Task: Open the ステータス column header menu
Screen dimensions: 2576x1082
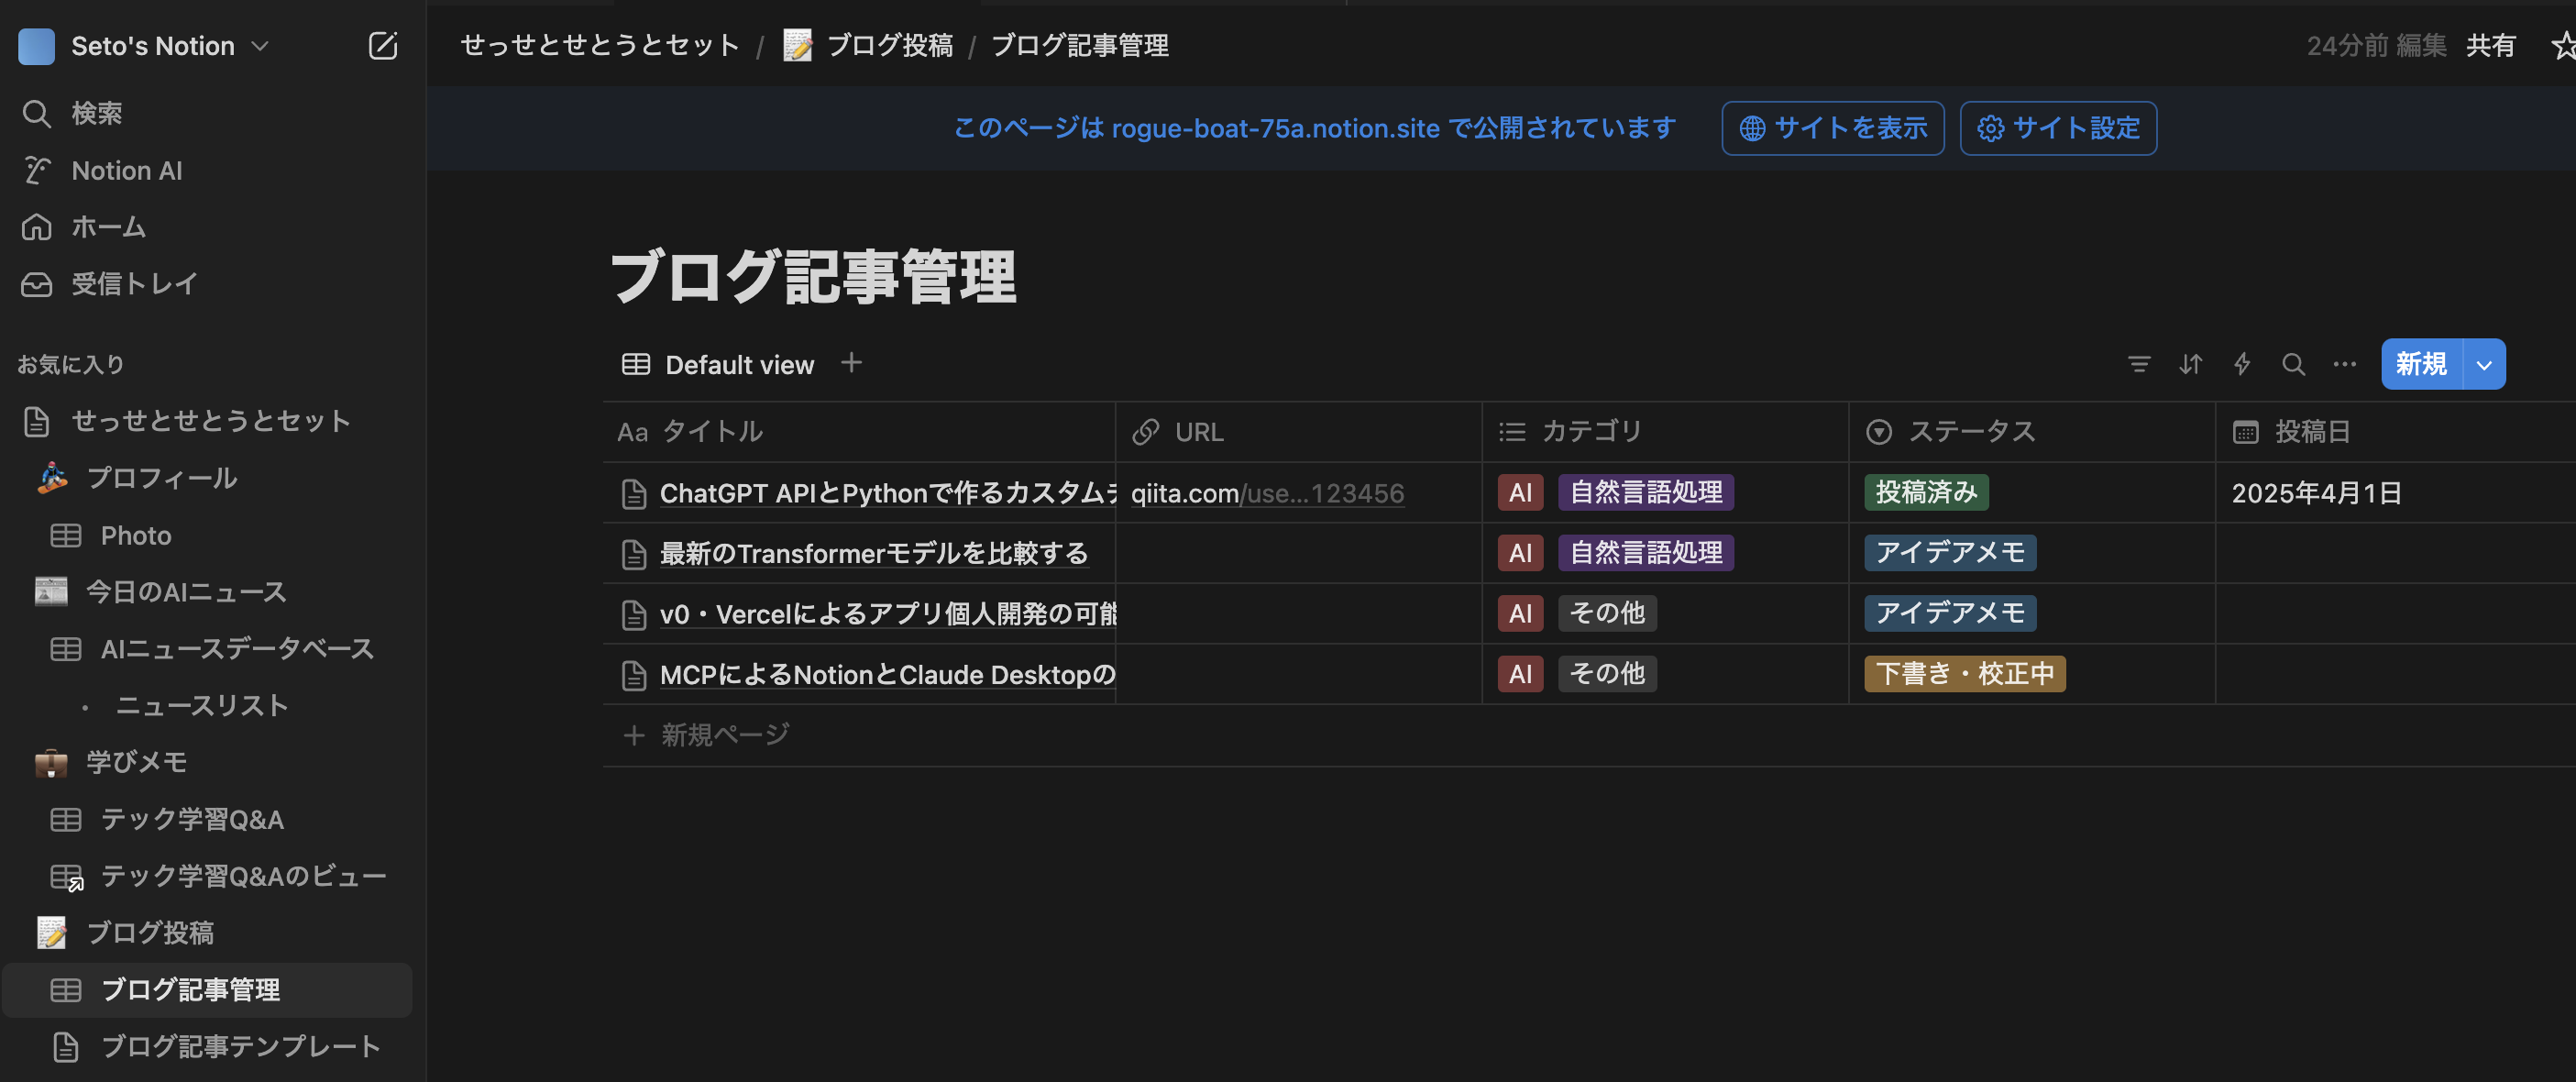Action: click(1970, 432)
